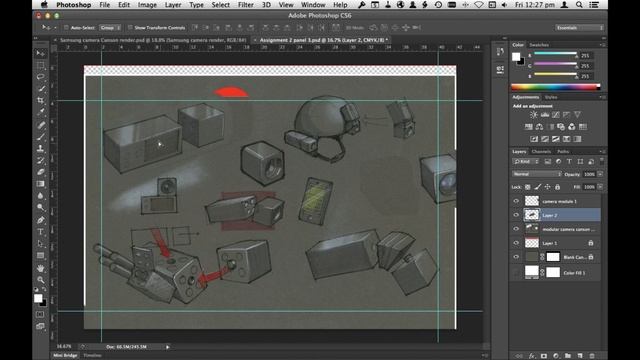Screen dimensions: 640x360
Task: Create a new layer
Action: (580, 356)
